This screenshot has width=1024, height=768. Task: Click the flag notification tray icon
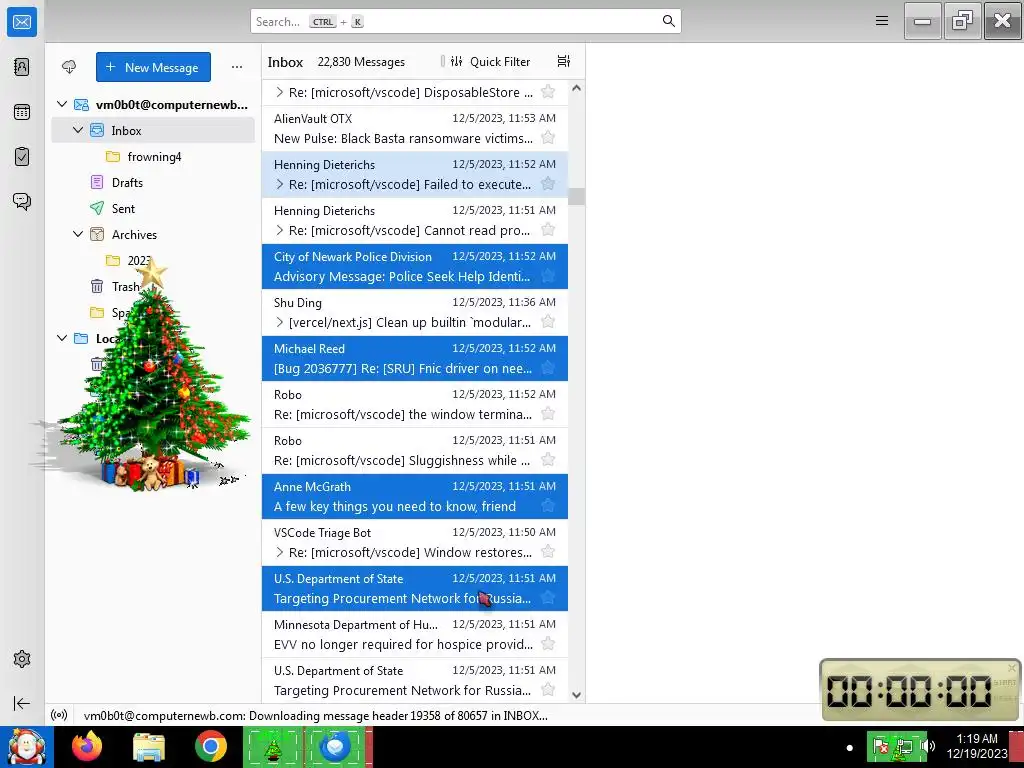click(x=881, y=747)
